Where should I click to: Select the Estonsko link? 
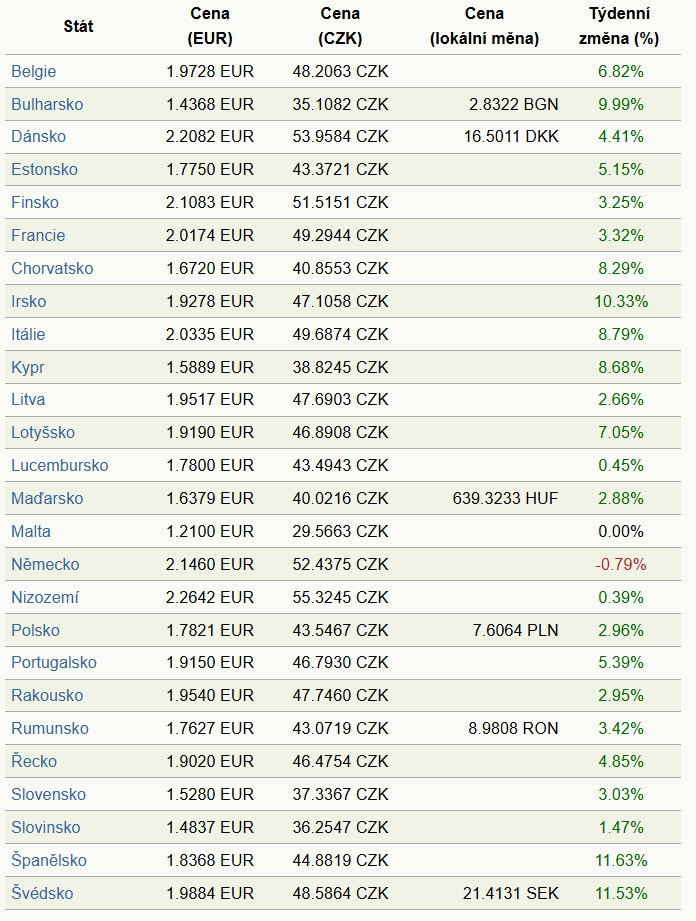pos(44,169)
